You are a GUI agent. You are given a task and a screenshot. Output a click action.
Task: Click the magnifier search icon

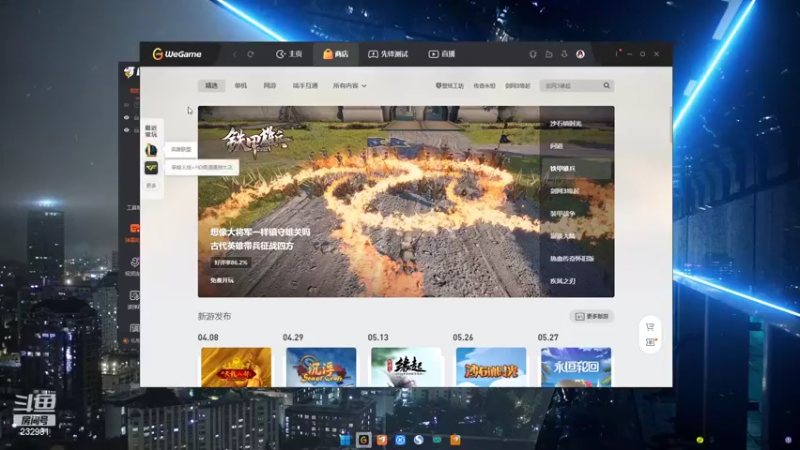(x=607, y=86)
